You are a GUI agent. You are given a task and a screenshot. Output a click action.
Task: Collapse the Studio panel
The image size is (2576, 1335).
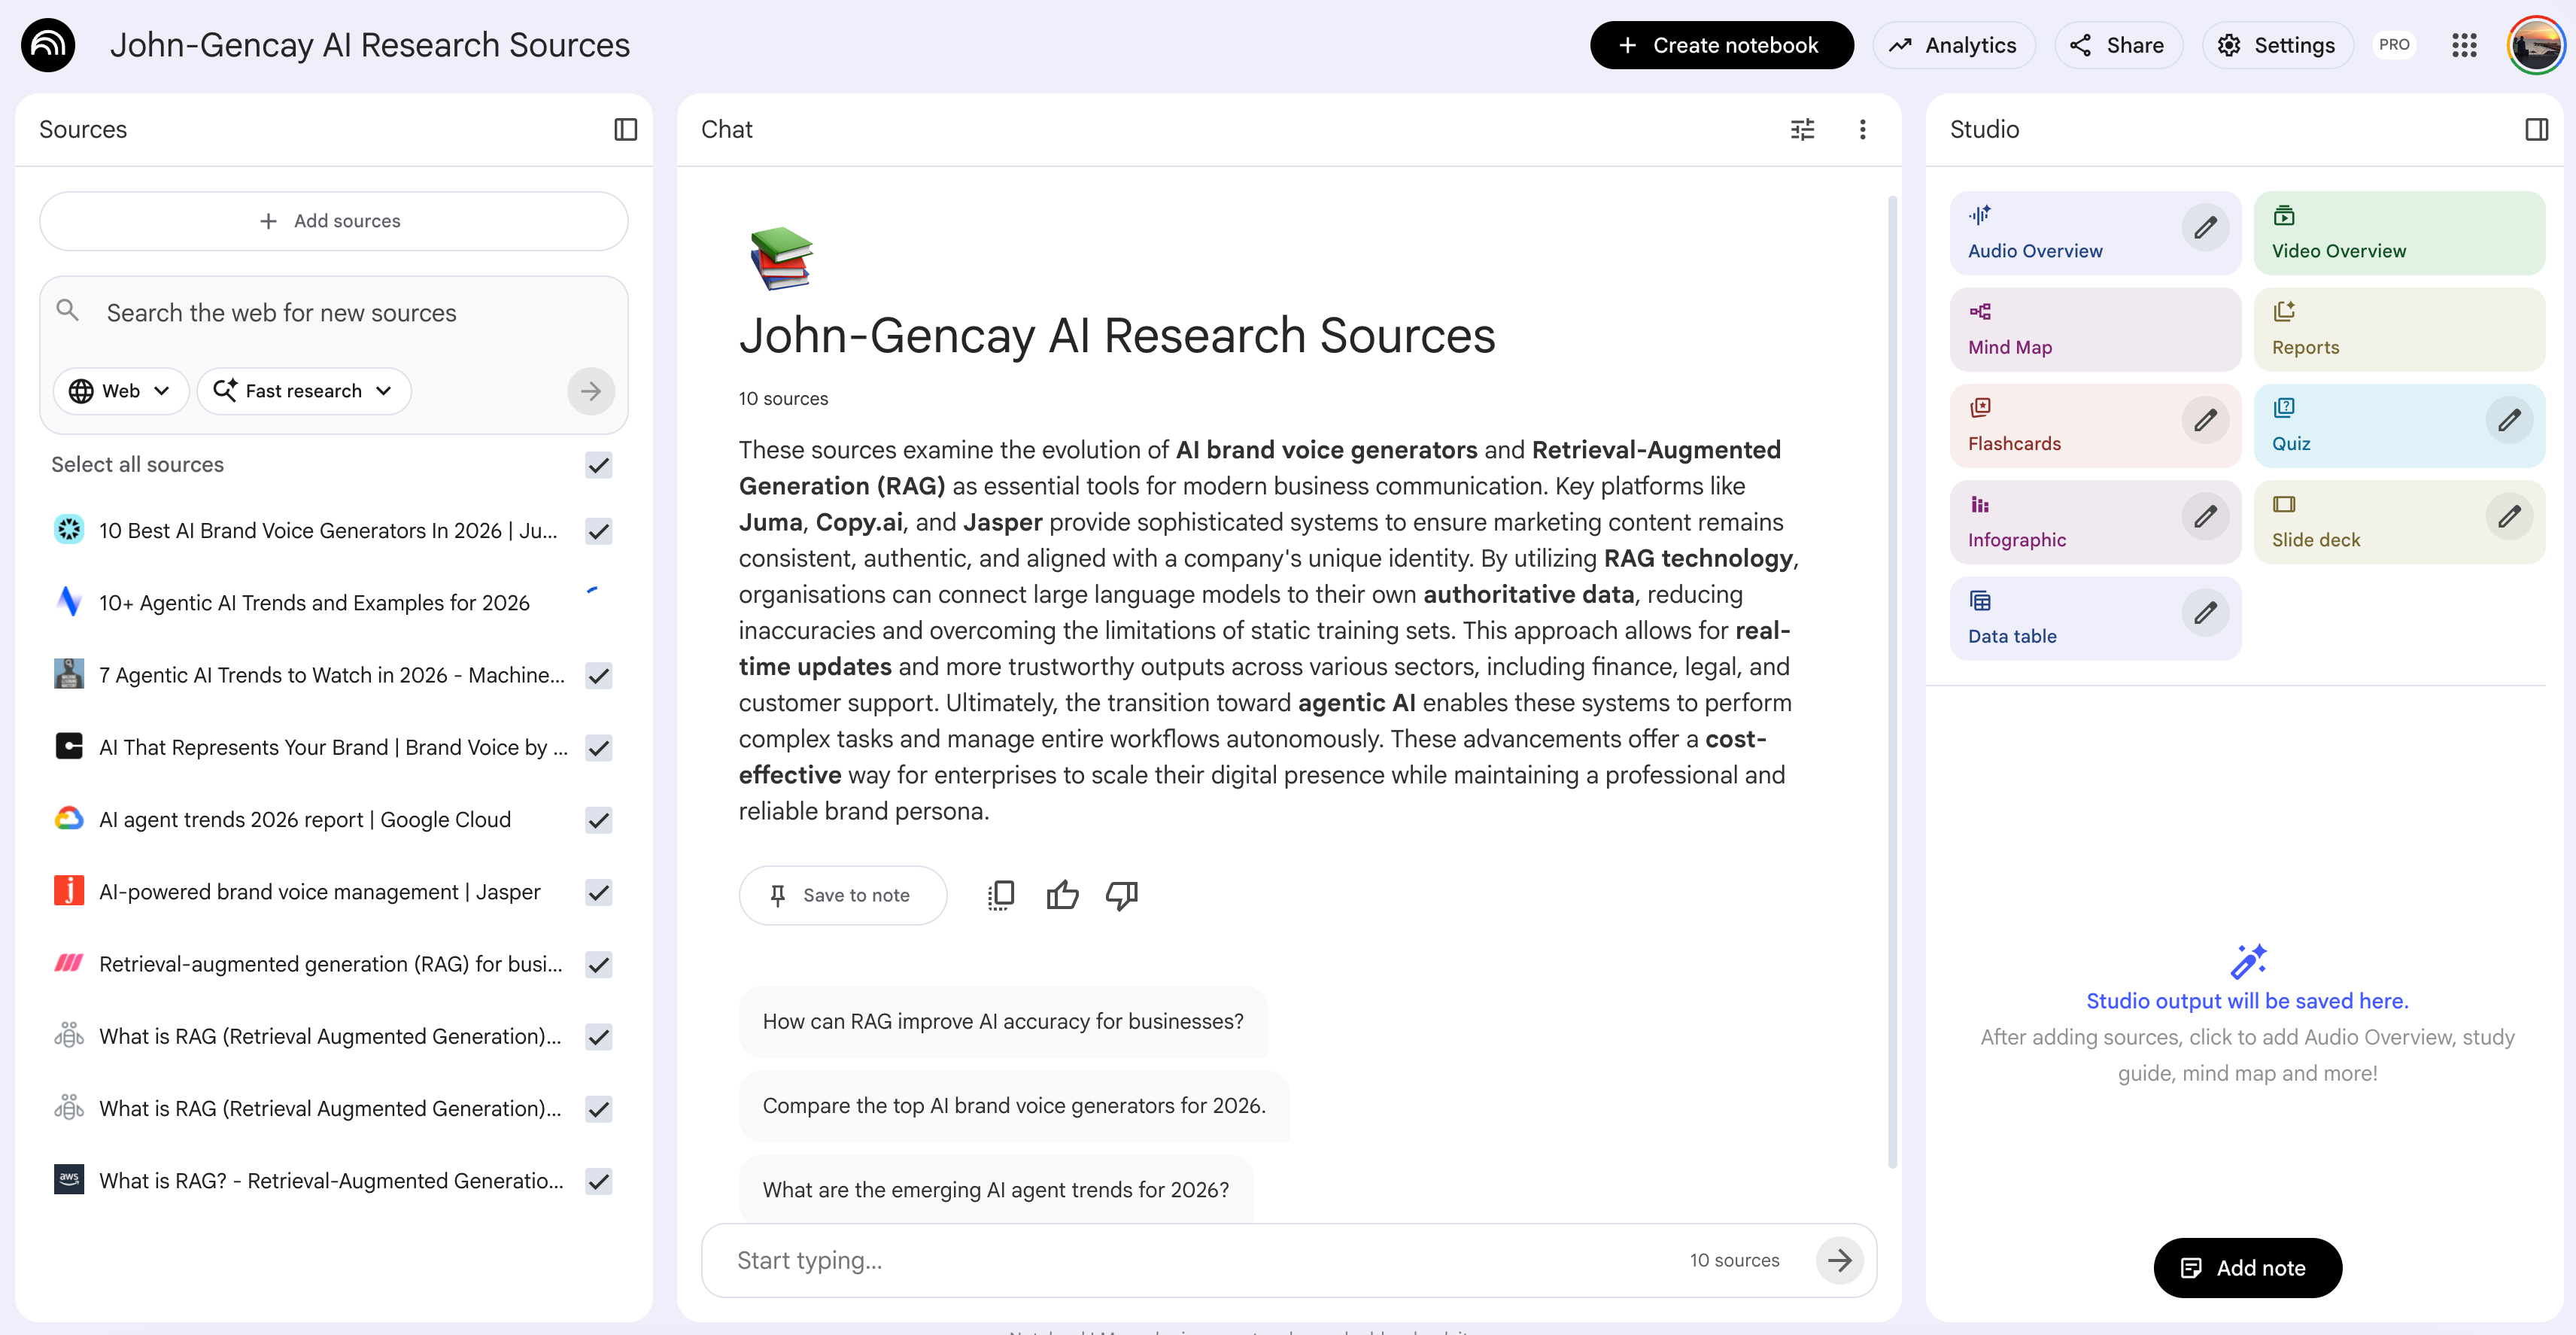pos(2536,129)
